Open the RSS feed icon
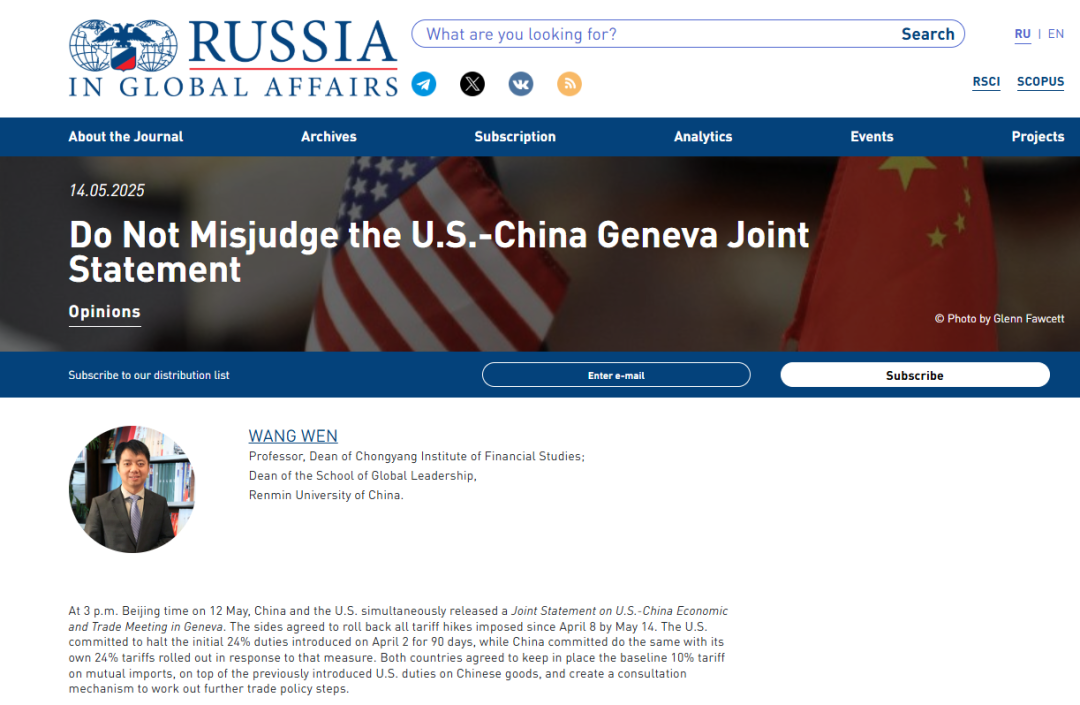The height and width of the screenshot is (705, 1080). [569, 84]
